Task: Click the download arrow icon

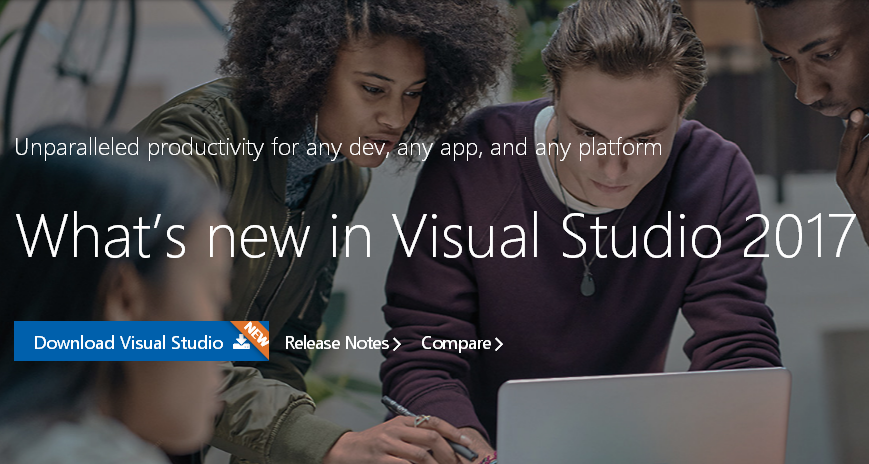Action: click(241, 342)
